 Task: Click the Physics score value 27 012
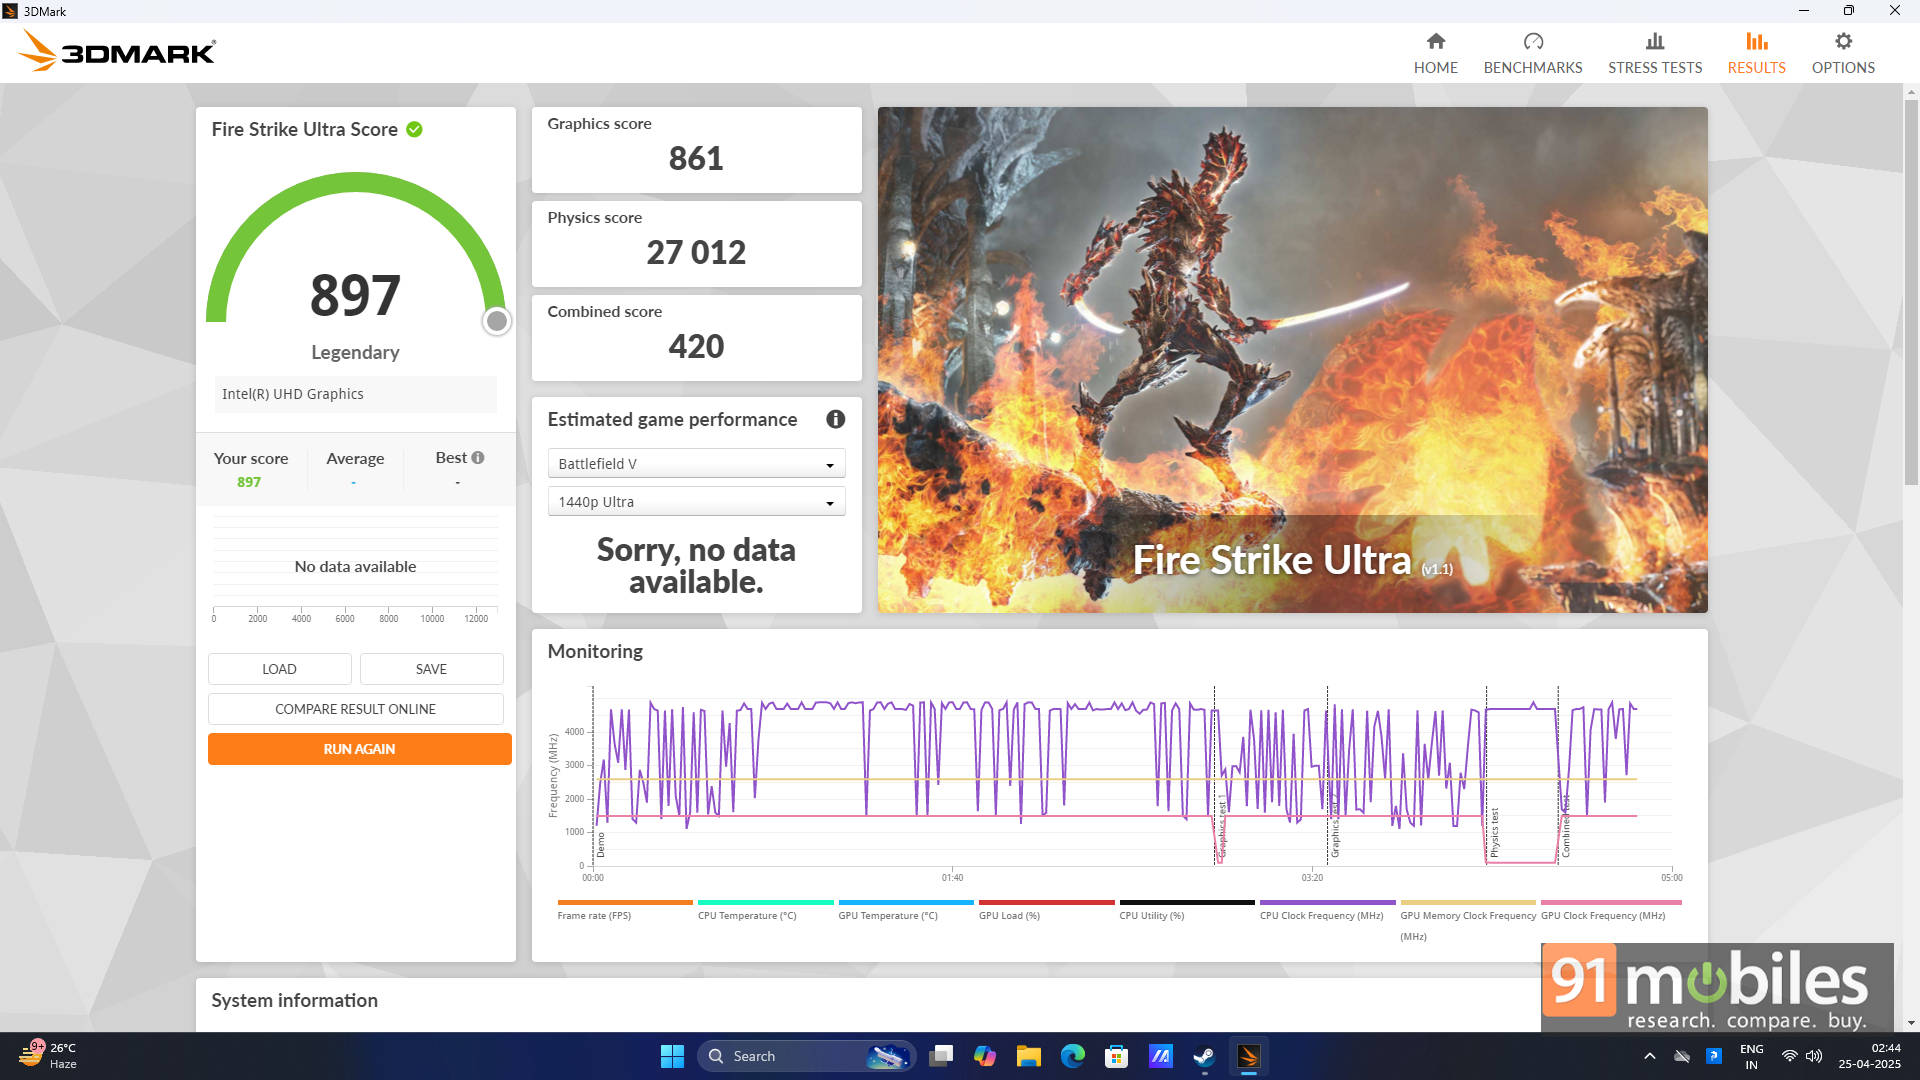point(696,252)
